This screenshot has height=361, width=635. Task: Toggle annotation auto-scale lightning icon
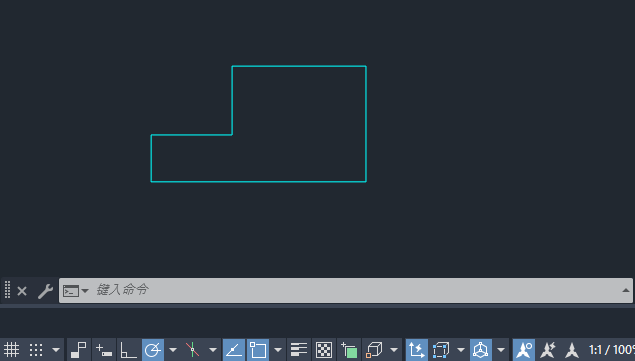548,350
